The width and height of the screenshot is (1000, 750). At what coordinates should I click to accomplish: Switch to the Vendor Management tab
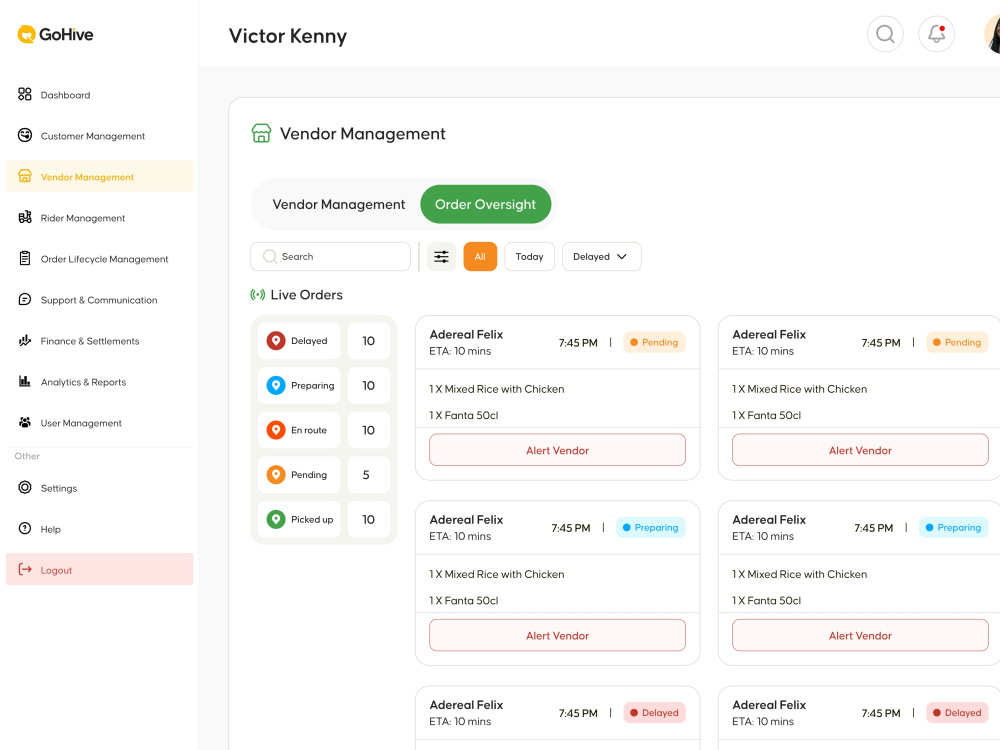[339, 204]
